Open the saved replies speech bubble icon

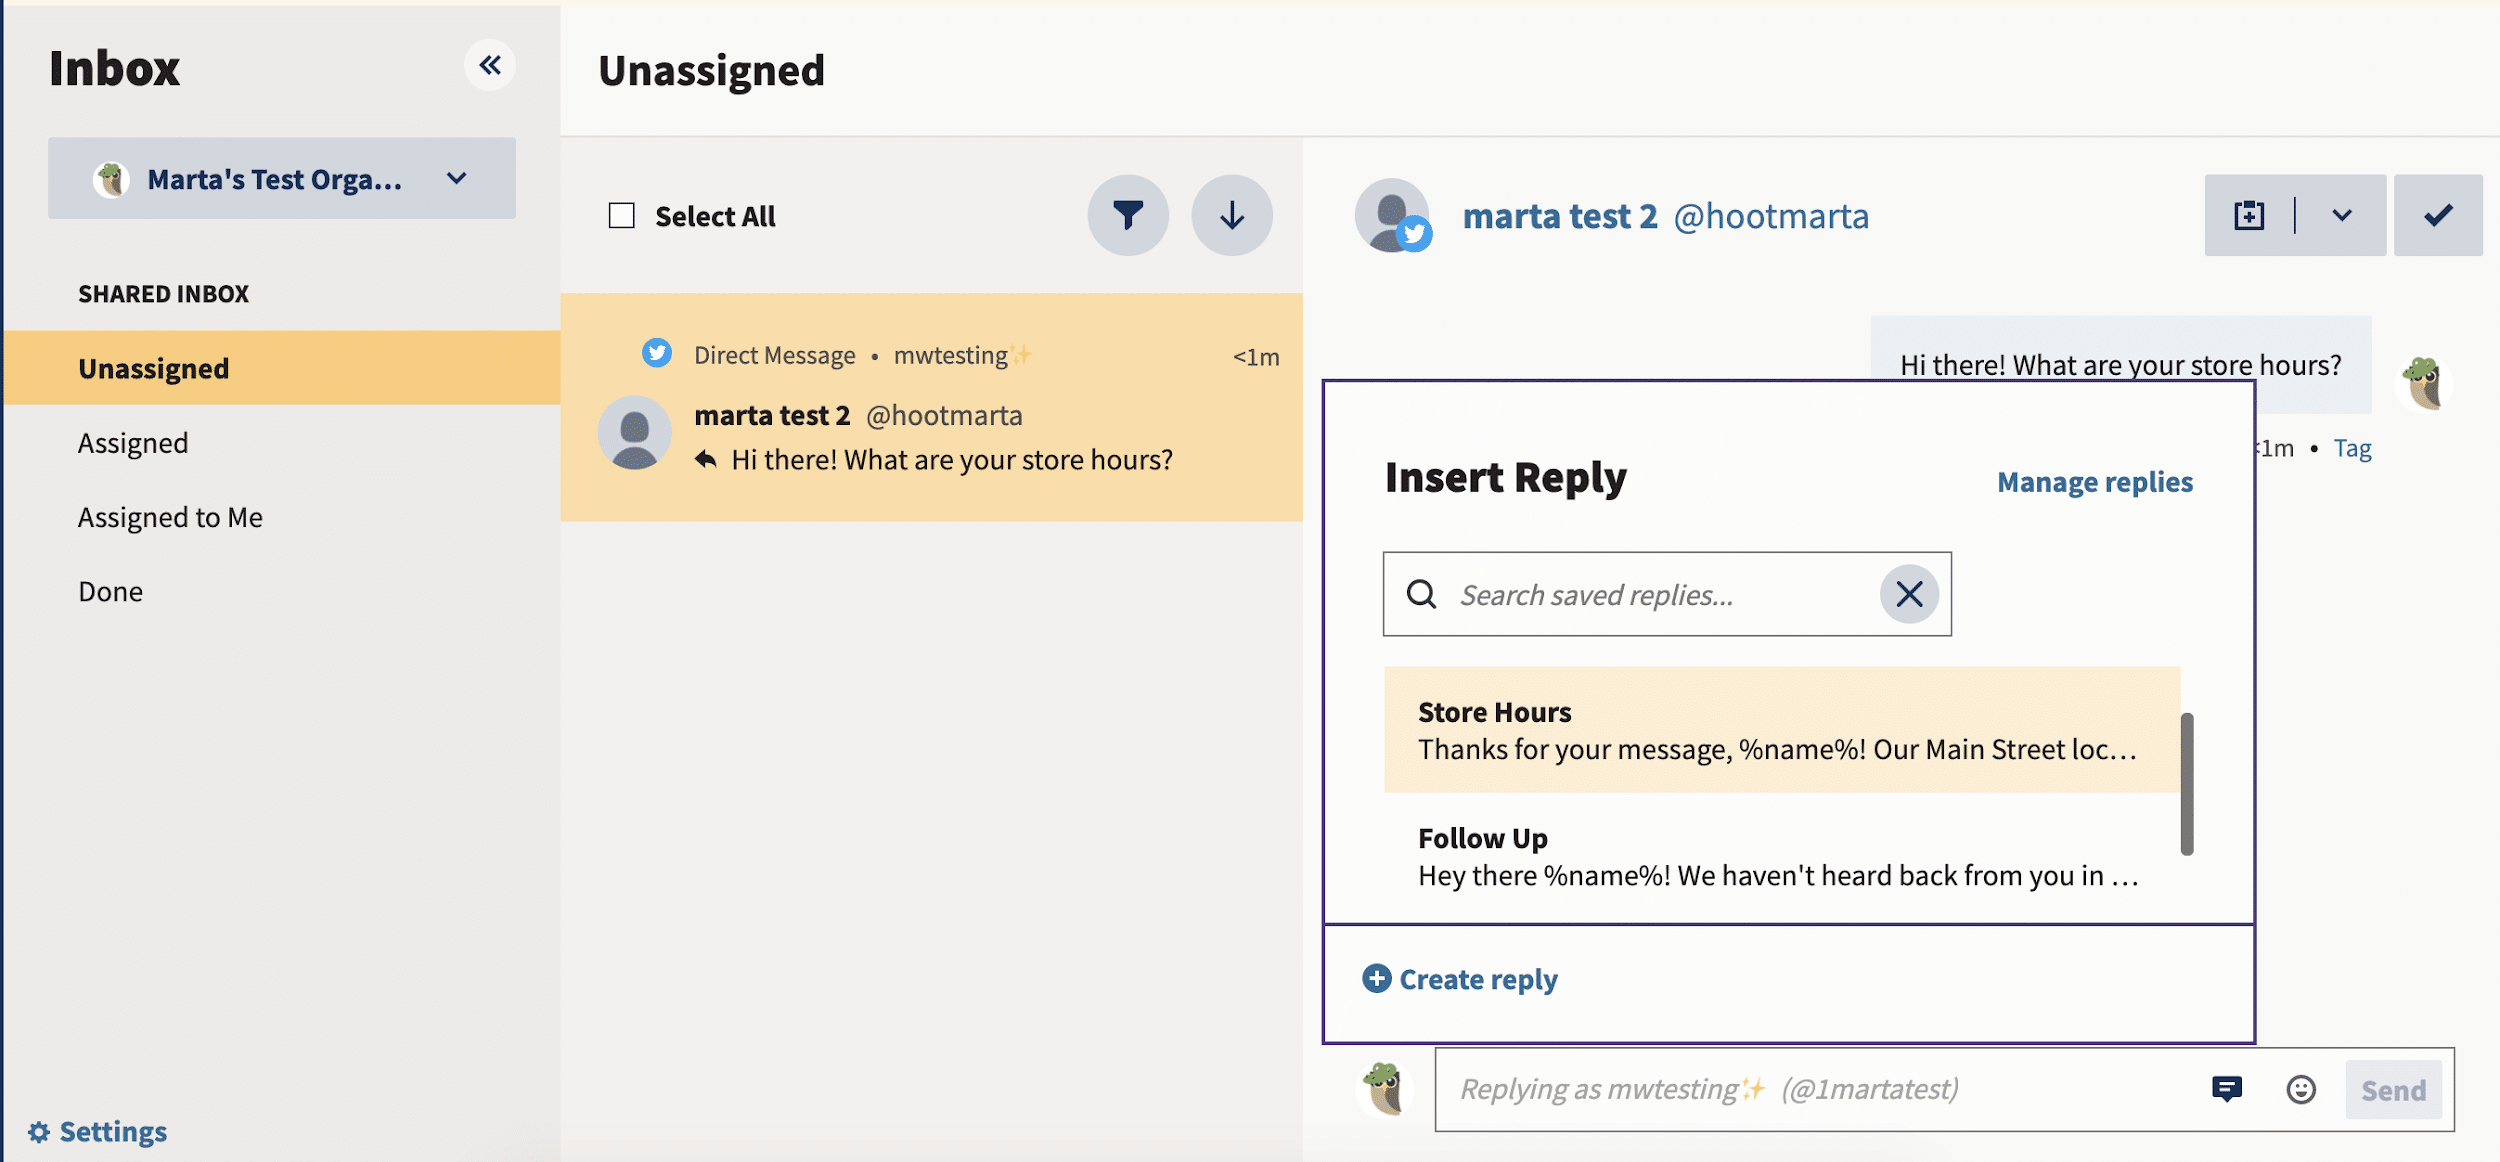[2227, 1089]
